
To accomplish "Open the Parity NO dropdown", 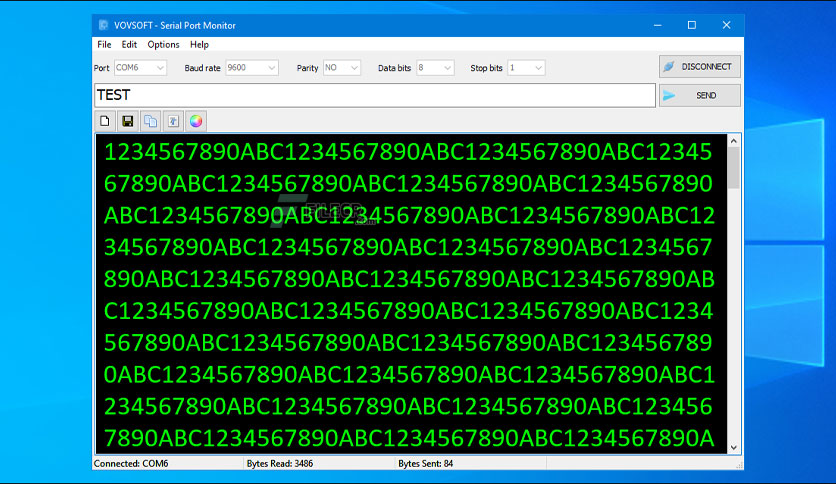I will 342,68.
